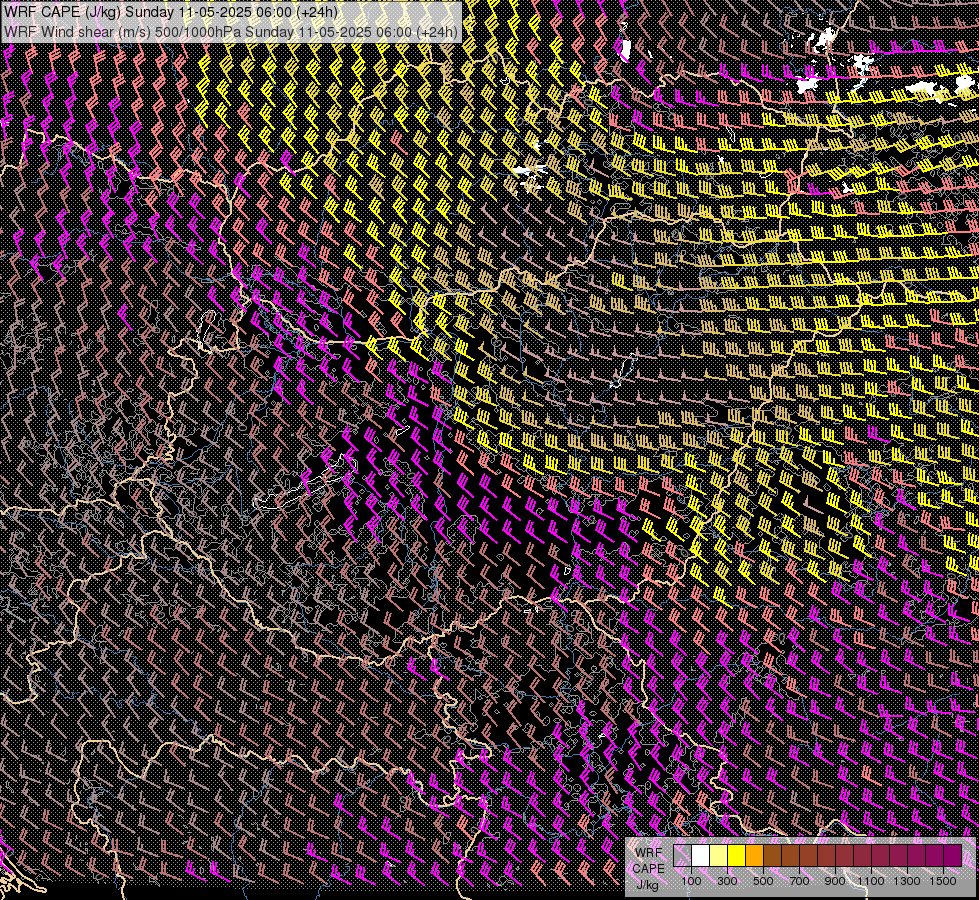
Task: Select the orange CAPE legend swatch
Action: click(754, 855)
